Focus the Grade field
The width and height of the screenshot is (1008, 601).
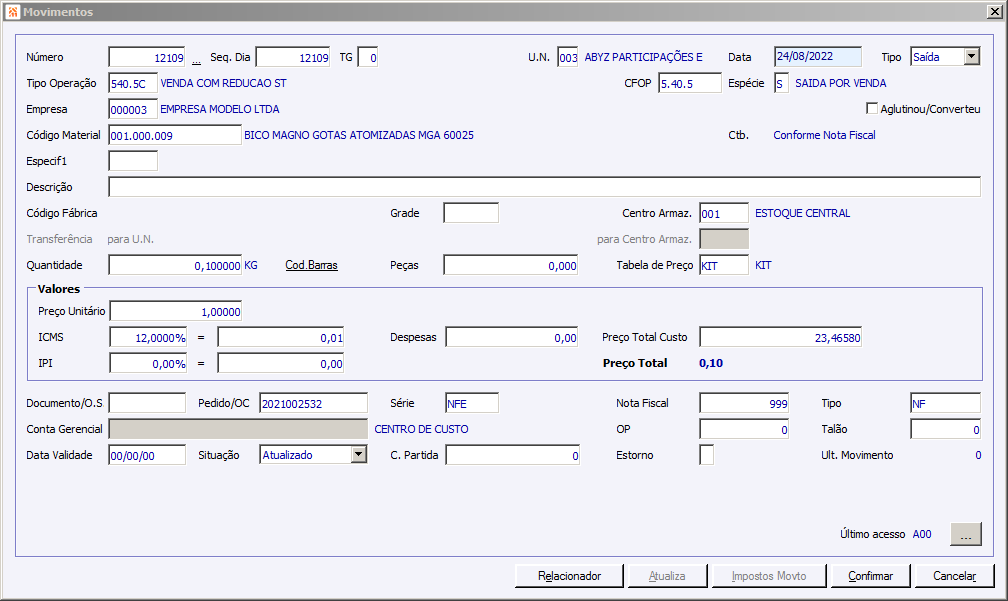pos(471,213)
